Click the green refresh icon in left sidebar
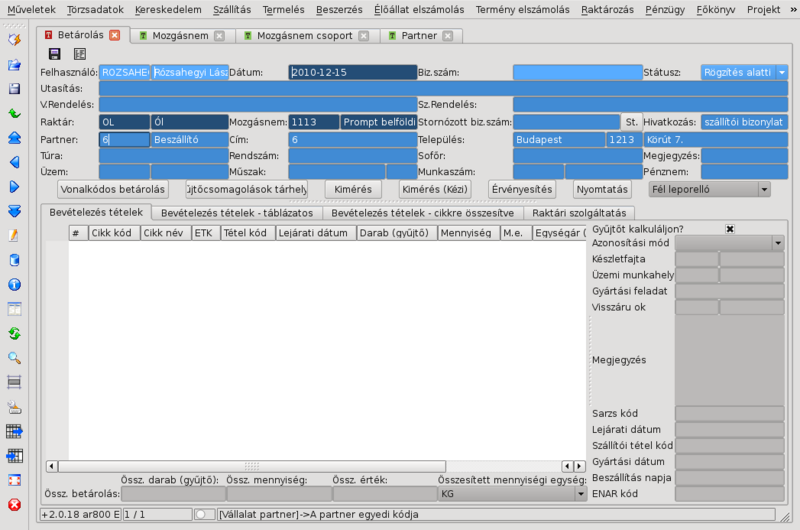Viewport: 800px width, 530px height. coord(14,333)
